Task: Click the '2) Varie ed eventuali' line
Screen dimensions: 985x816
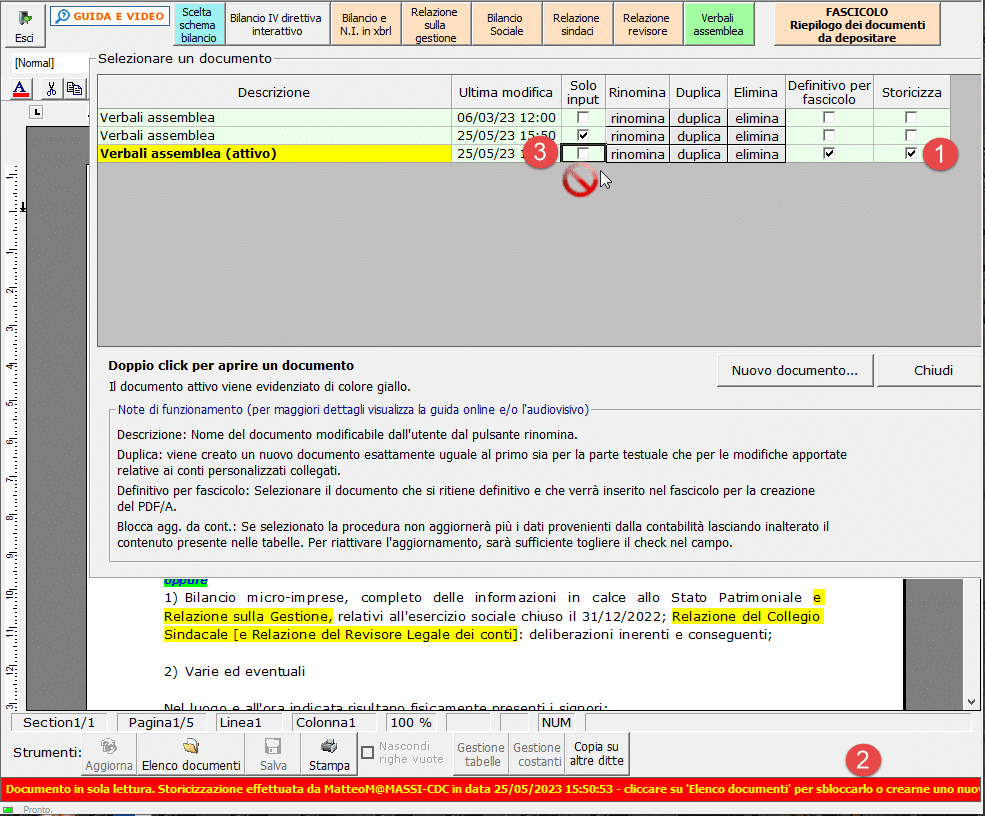Action: click(x=234, y=672)
